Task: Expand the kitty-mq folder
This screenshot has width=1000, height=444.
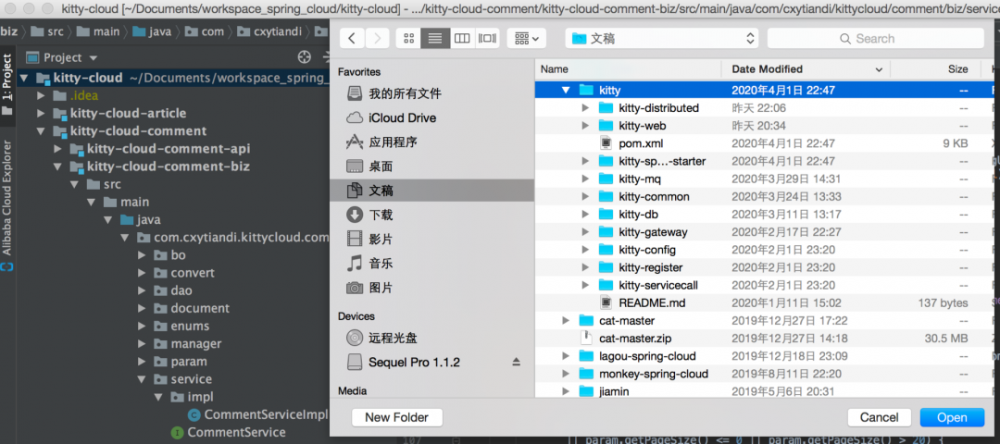Action: 585,179
